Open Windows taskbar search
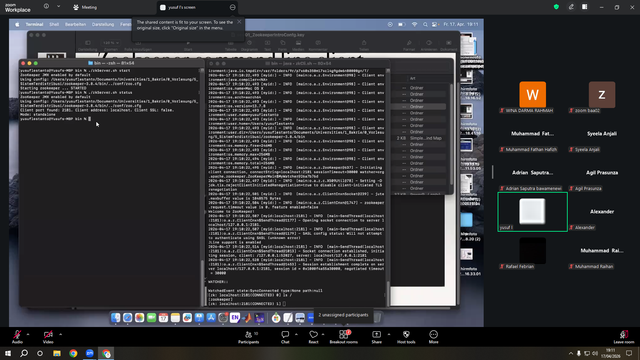Screen dimensions: 640x360 pyautogui.click(x=24, y=353)
